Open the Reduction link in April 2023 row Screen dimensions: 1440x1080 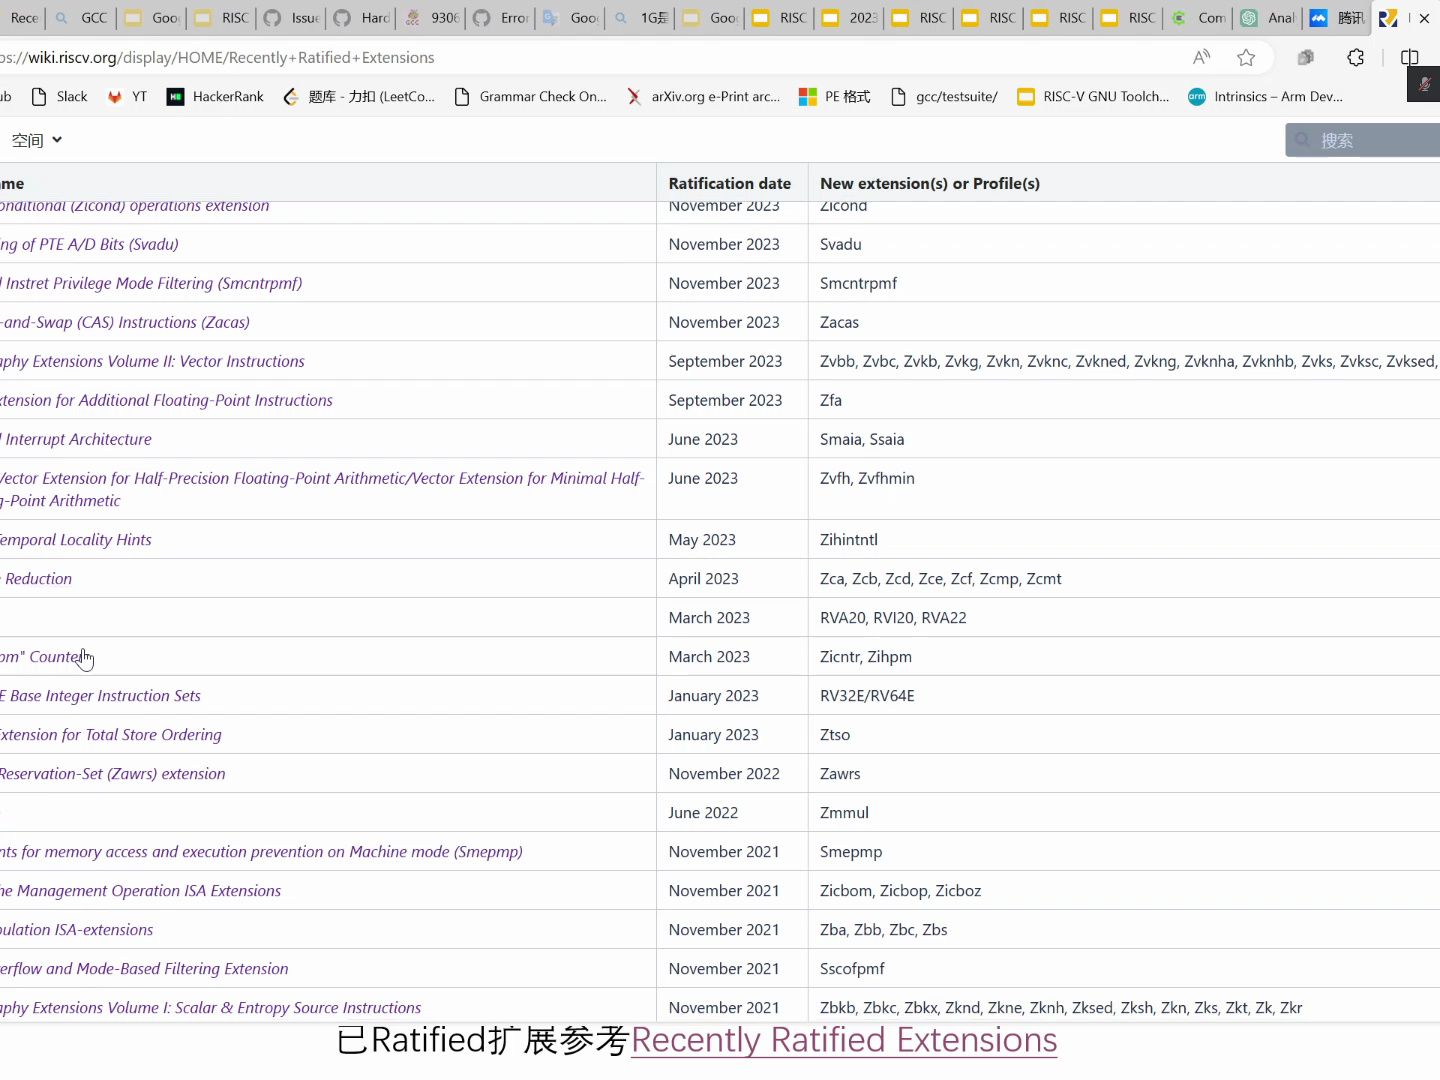point(37,578)
